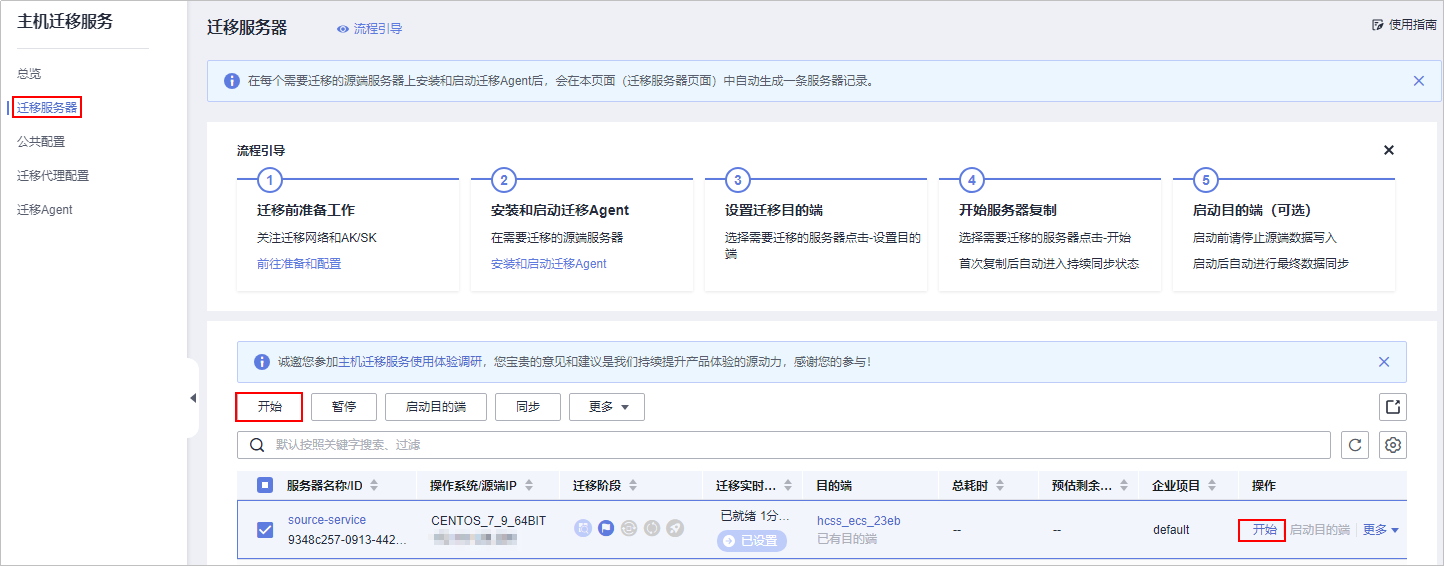The width and height of the screenshot is (1444, 566).
Task: Go to 总览 in sidebar
Action: tap(29, 74)
